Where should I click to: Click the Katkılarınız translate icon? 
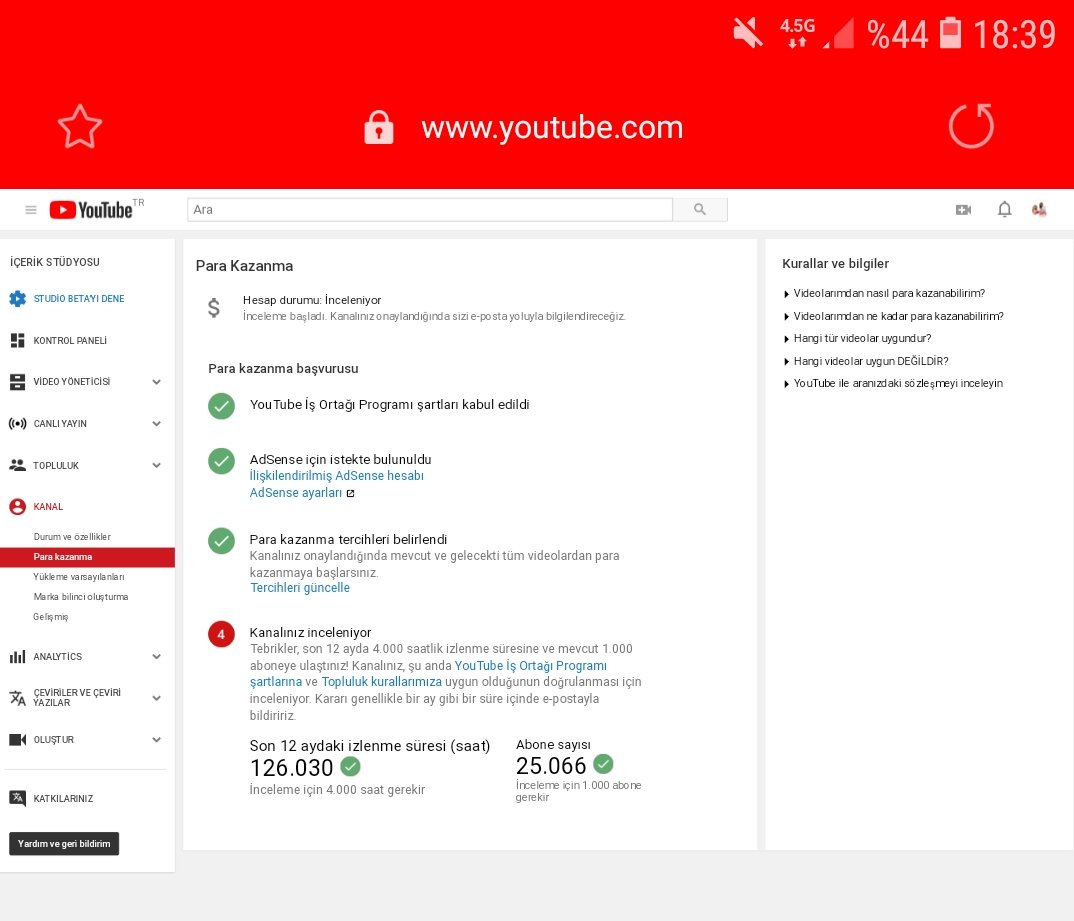coord(17,798)
